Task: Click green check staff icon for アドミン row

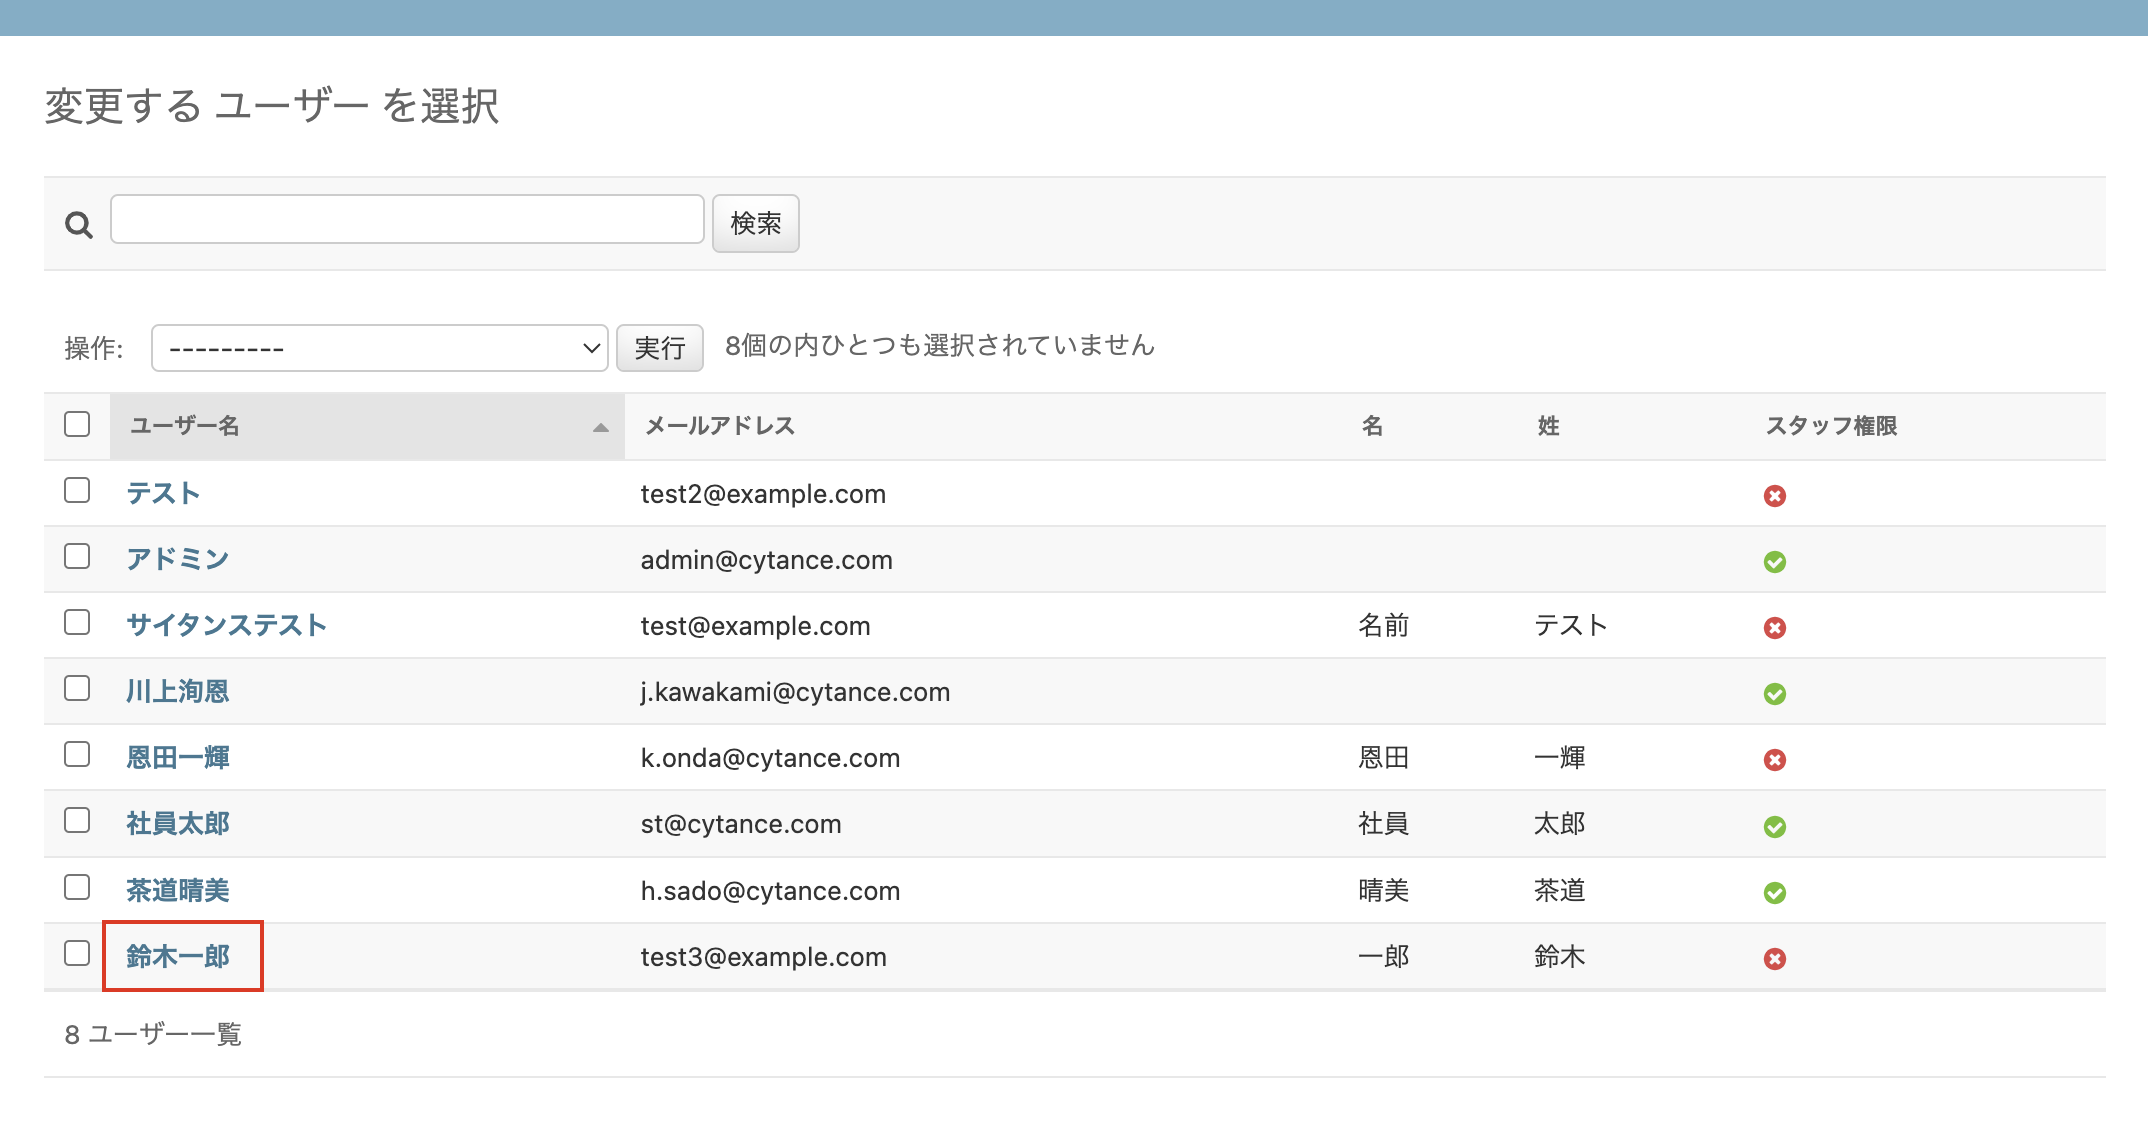Action: [x=1774, y=562]
